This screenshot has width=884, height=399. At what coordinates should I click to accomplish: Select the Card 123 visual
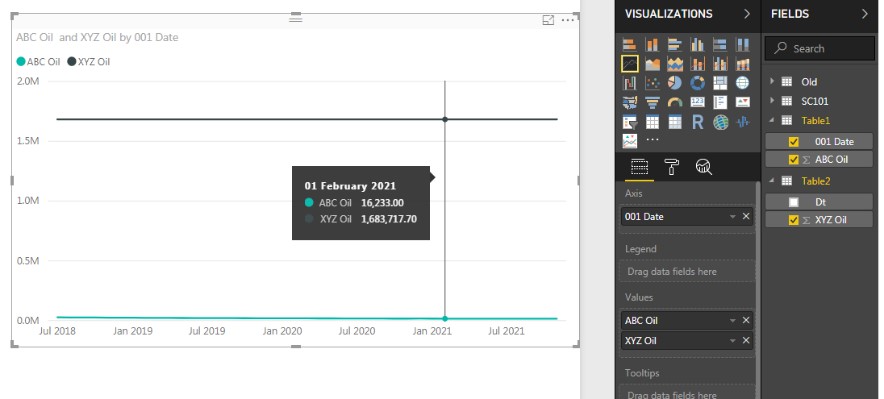697,103
